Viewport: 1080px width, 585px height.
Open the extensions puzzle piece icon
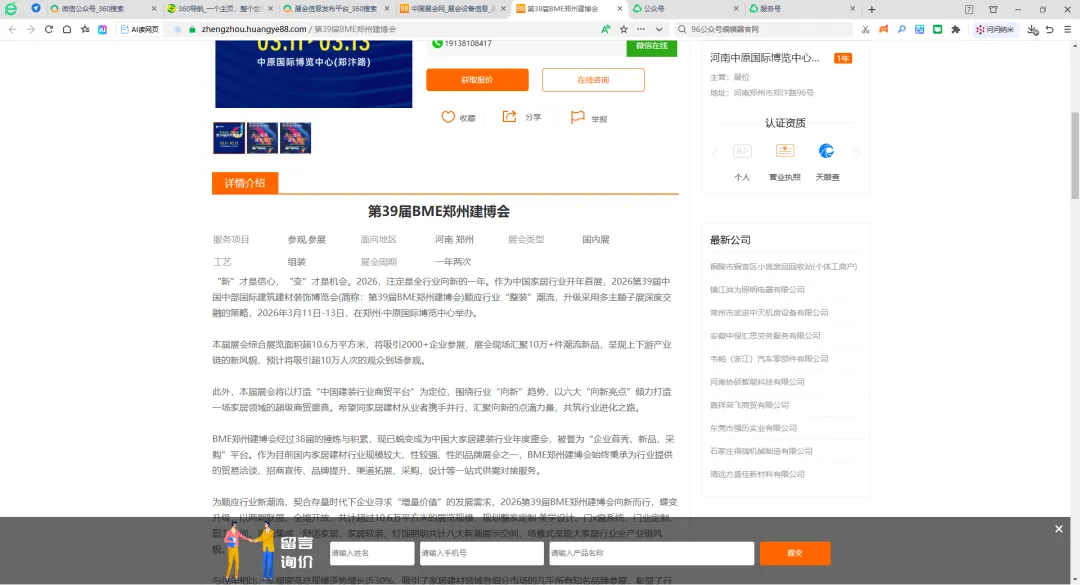[955, 30]
